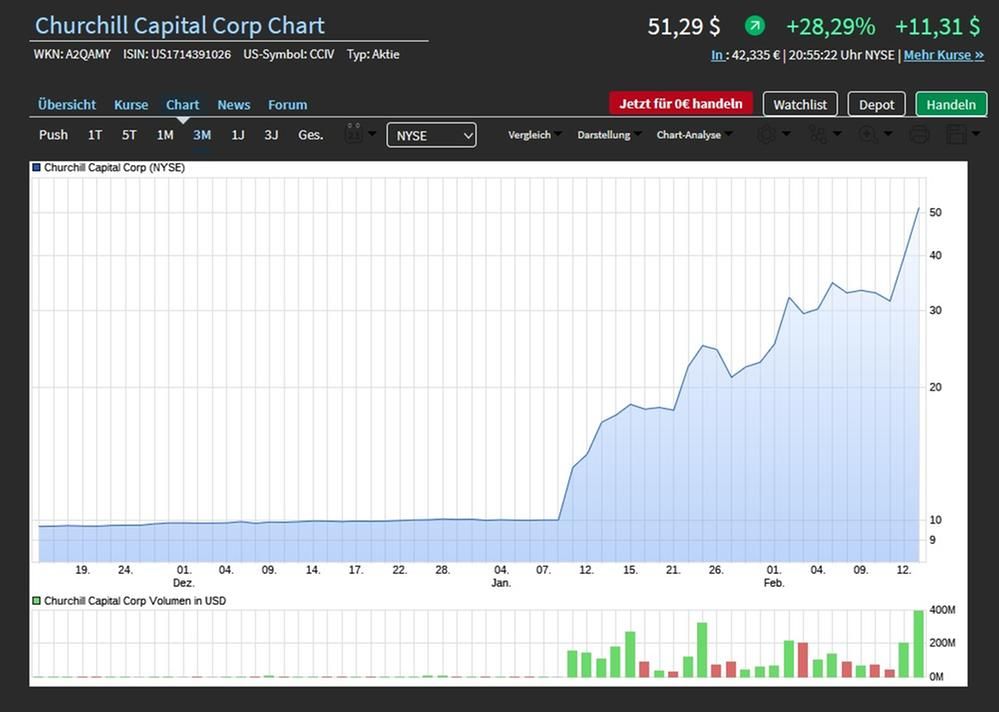Toggle the Push live update mode

[52, 134]
